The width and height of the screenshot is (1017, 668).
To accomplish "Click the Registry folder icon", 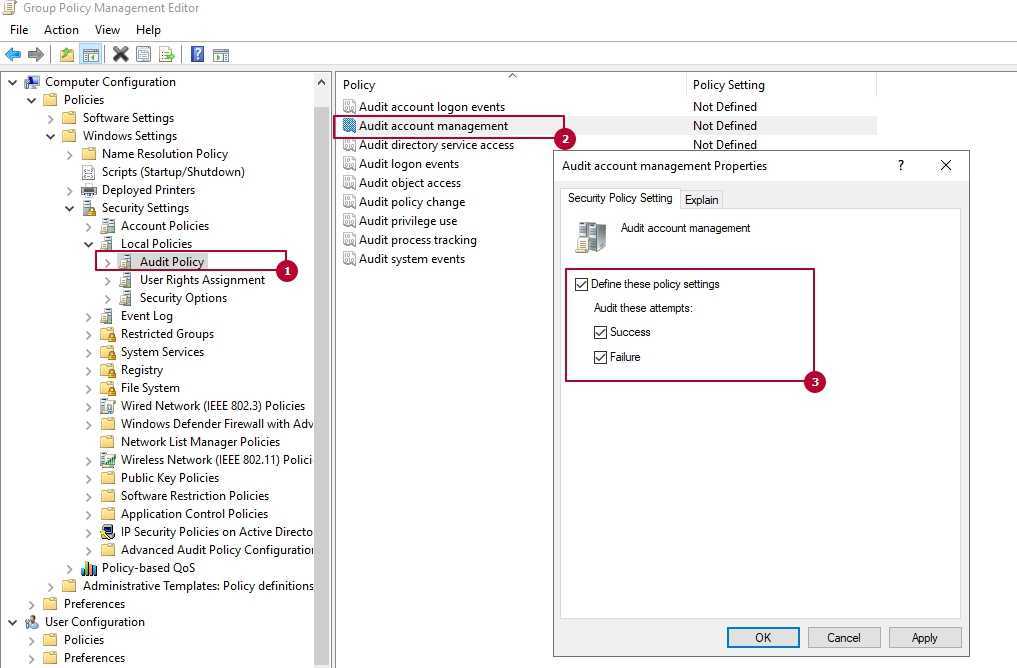I will 108,370.
